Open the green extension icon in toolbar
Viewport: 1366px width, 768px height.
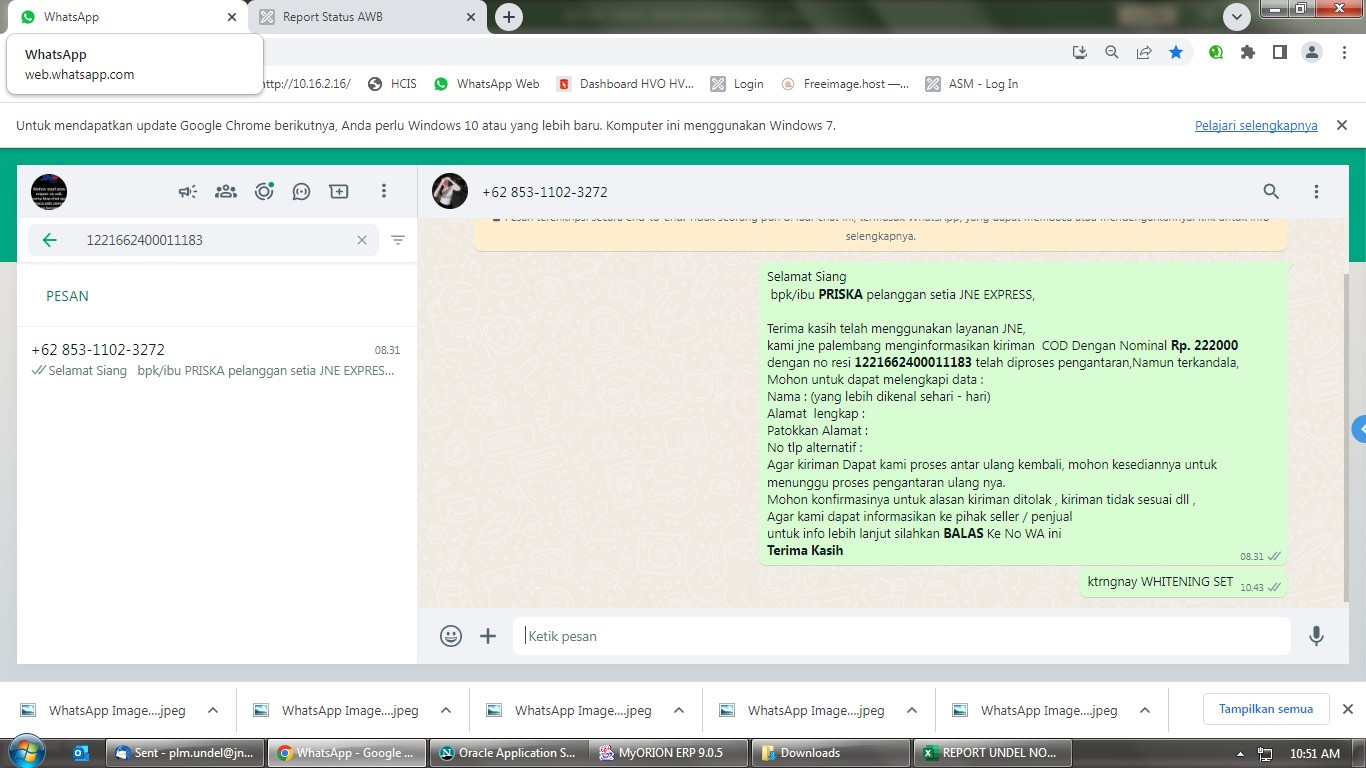coord(1216,52)
